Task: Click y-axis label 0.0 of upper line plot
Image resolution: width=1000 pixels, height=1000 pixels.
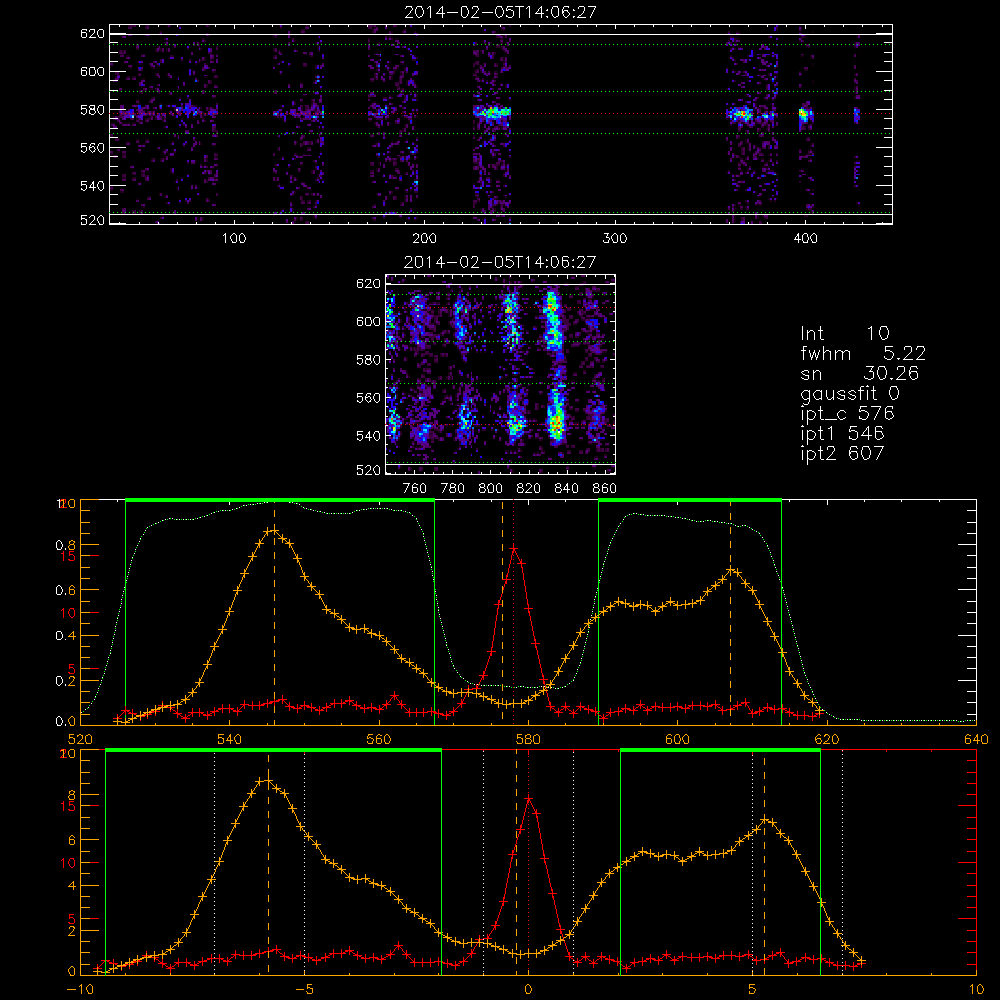Action: coord(66,722)
